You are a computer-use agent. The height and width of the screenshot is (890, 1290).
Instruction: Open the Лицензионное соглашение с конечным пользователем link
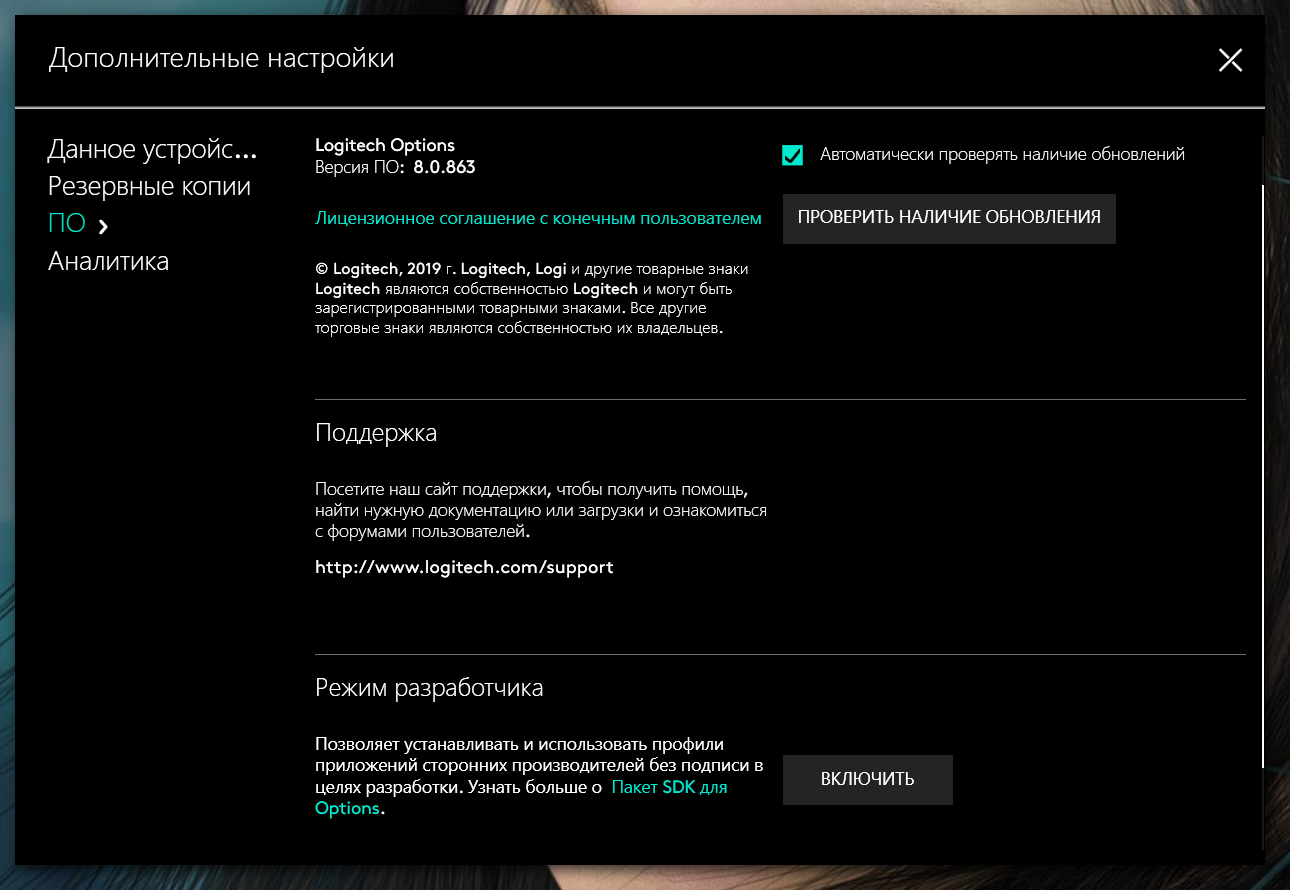[538, 218]
